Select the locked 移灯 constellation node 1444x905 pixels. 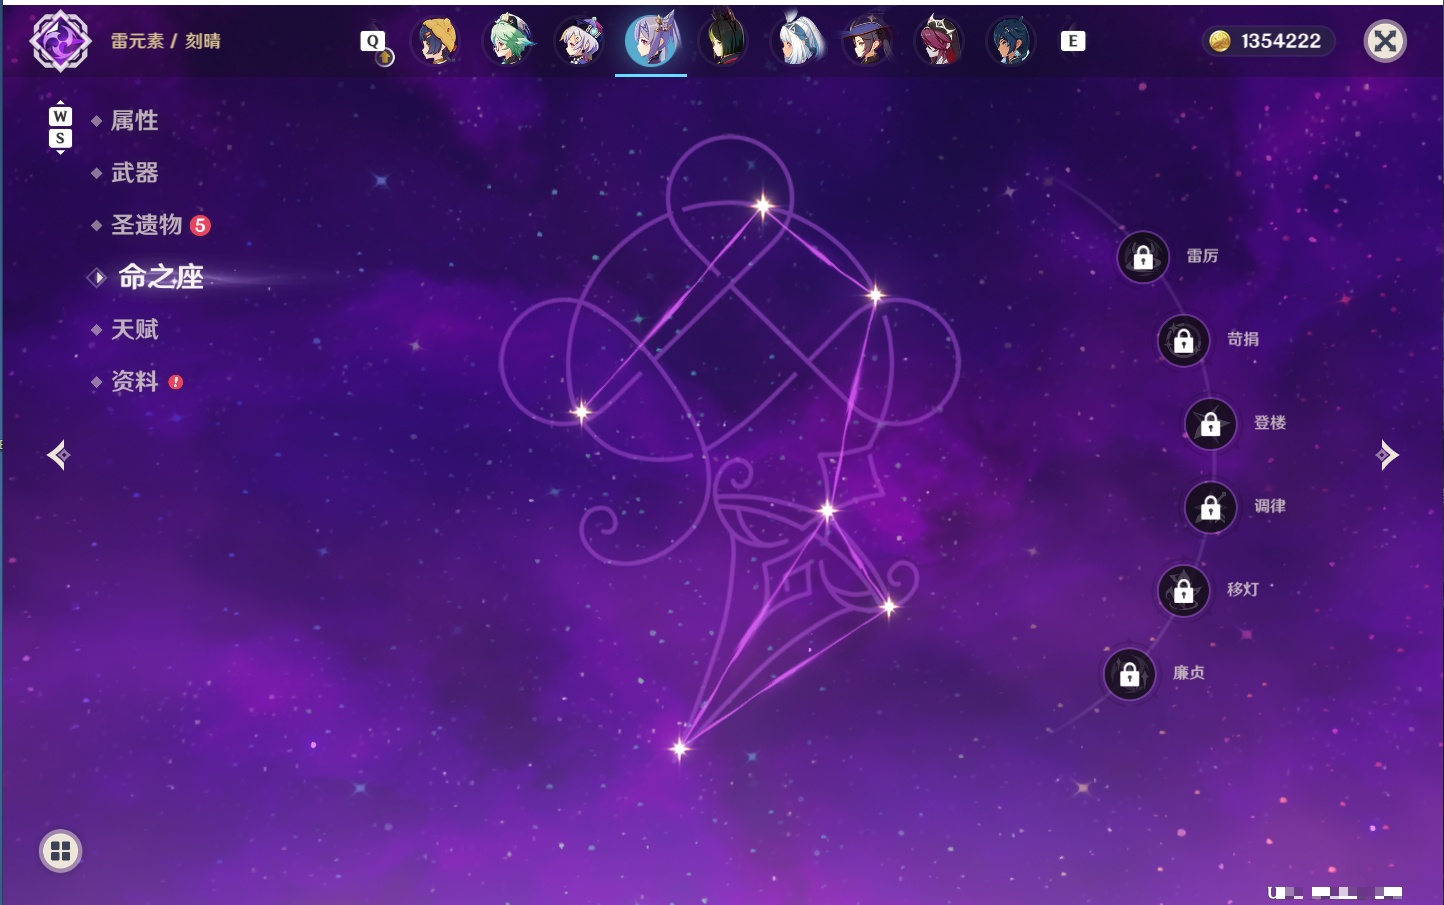1184,591
